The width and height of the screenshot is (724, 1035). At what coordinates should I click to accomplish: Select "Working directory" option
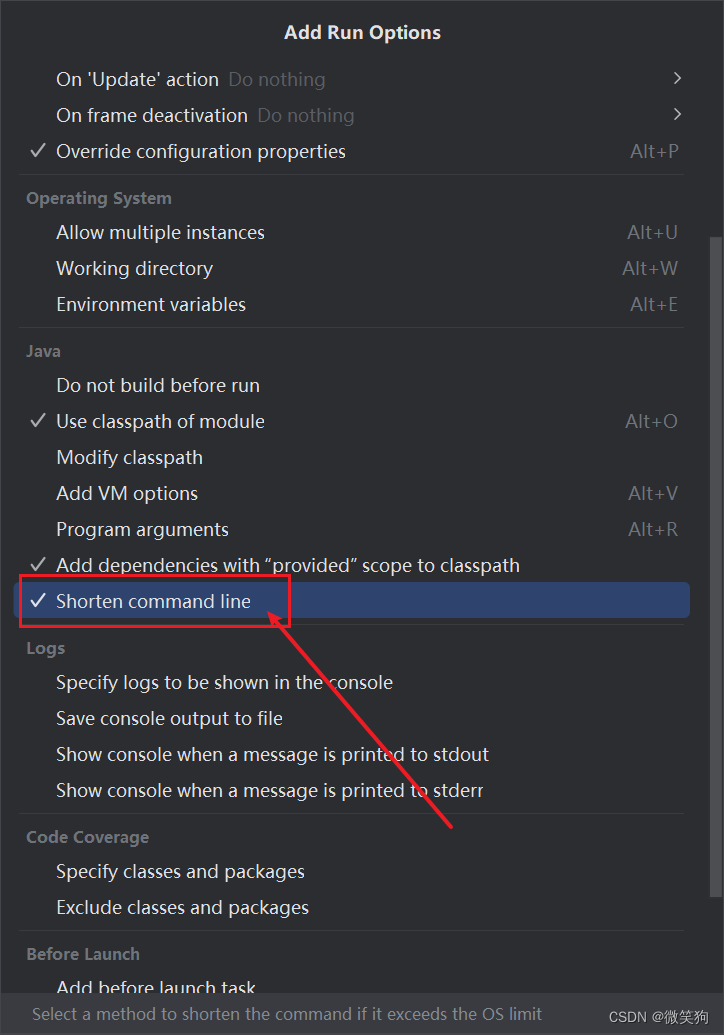click(x=134, y=268)
